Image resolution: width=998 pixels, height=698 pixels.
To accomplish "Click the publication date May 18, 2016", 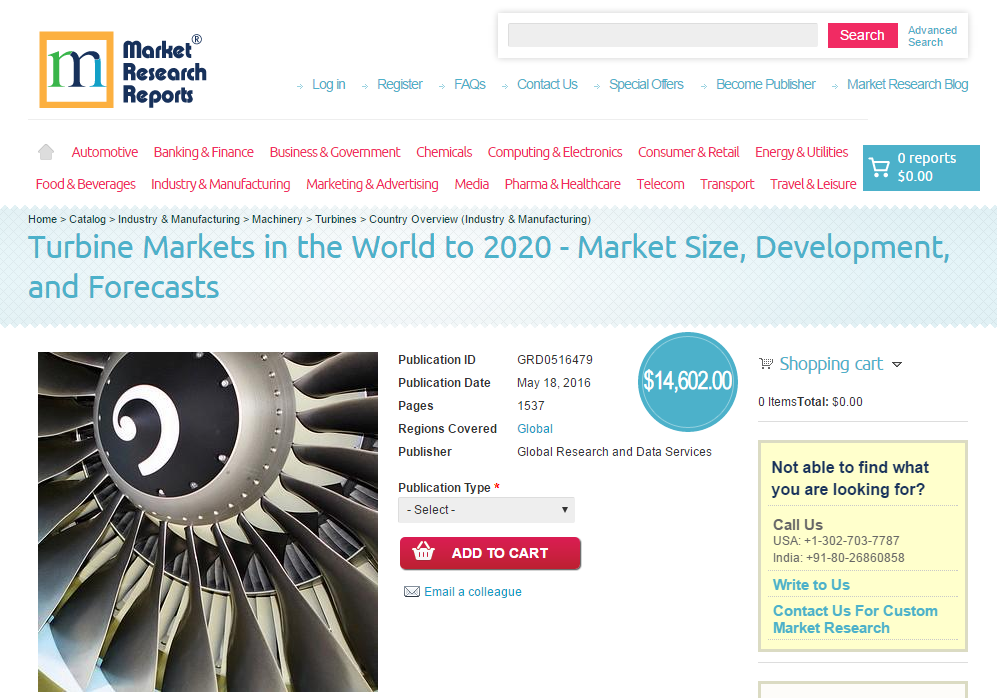I will point(554,383).
